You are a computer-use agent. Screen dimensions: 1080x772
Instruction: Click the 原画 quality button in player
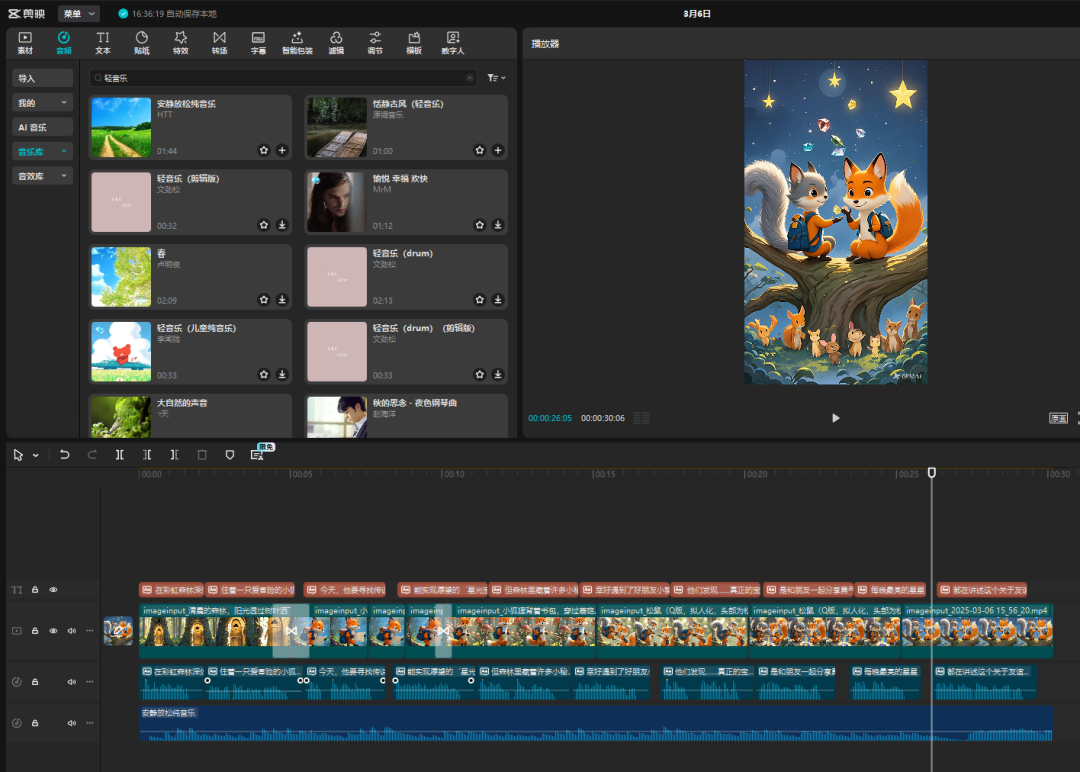point(1058,418)
